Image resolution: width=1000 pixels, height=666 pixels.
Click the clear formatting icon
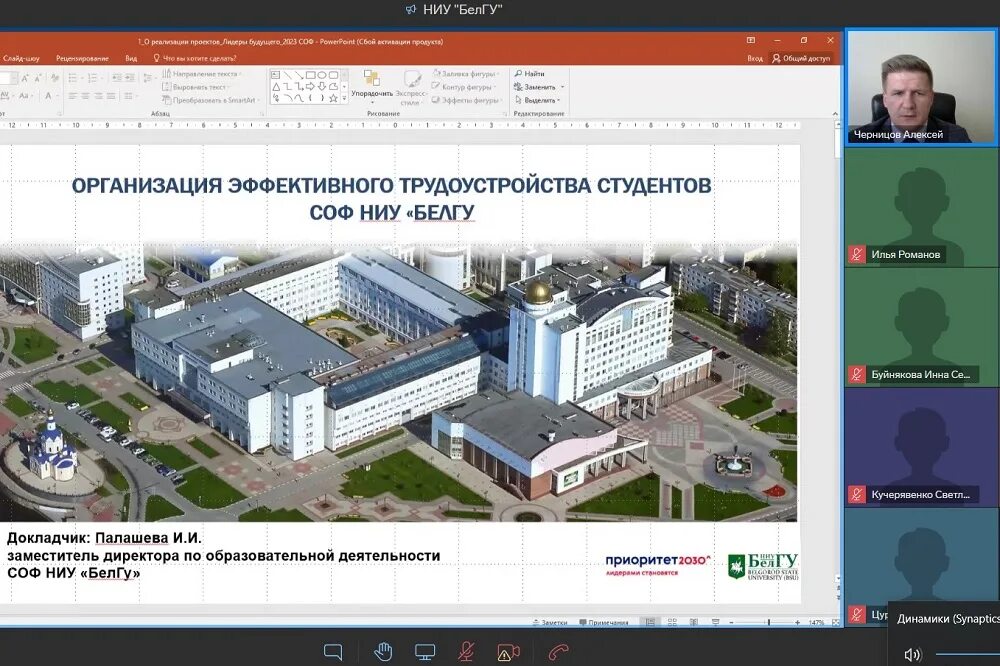(x=54, y=78)
